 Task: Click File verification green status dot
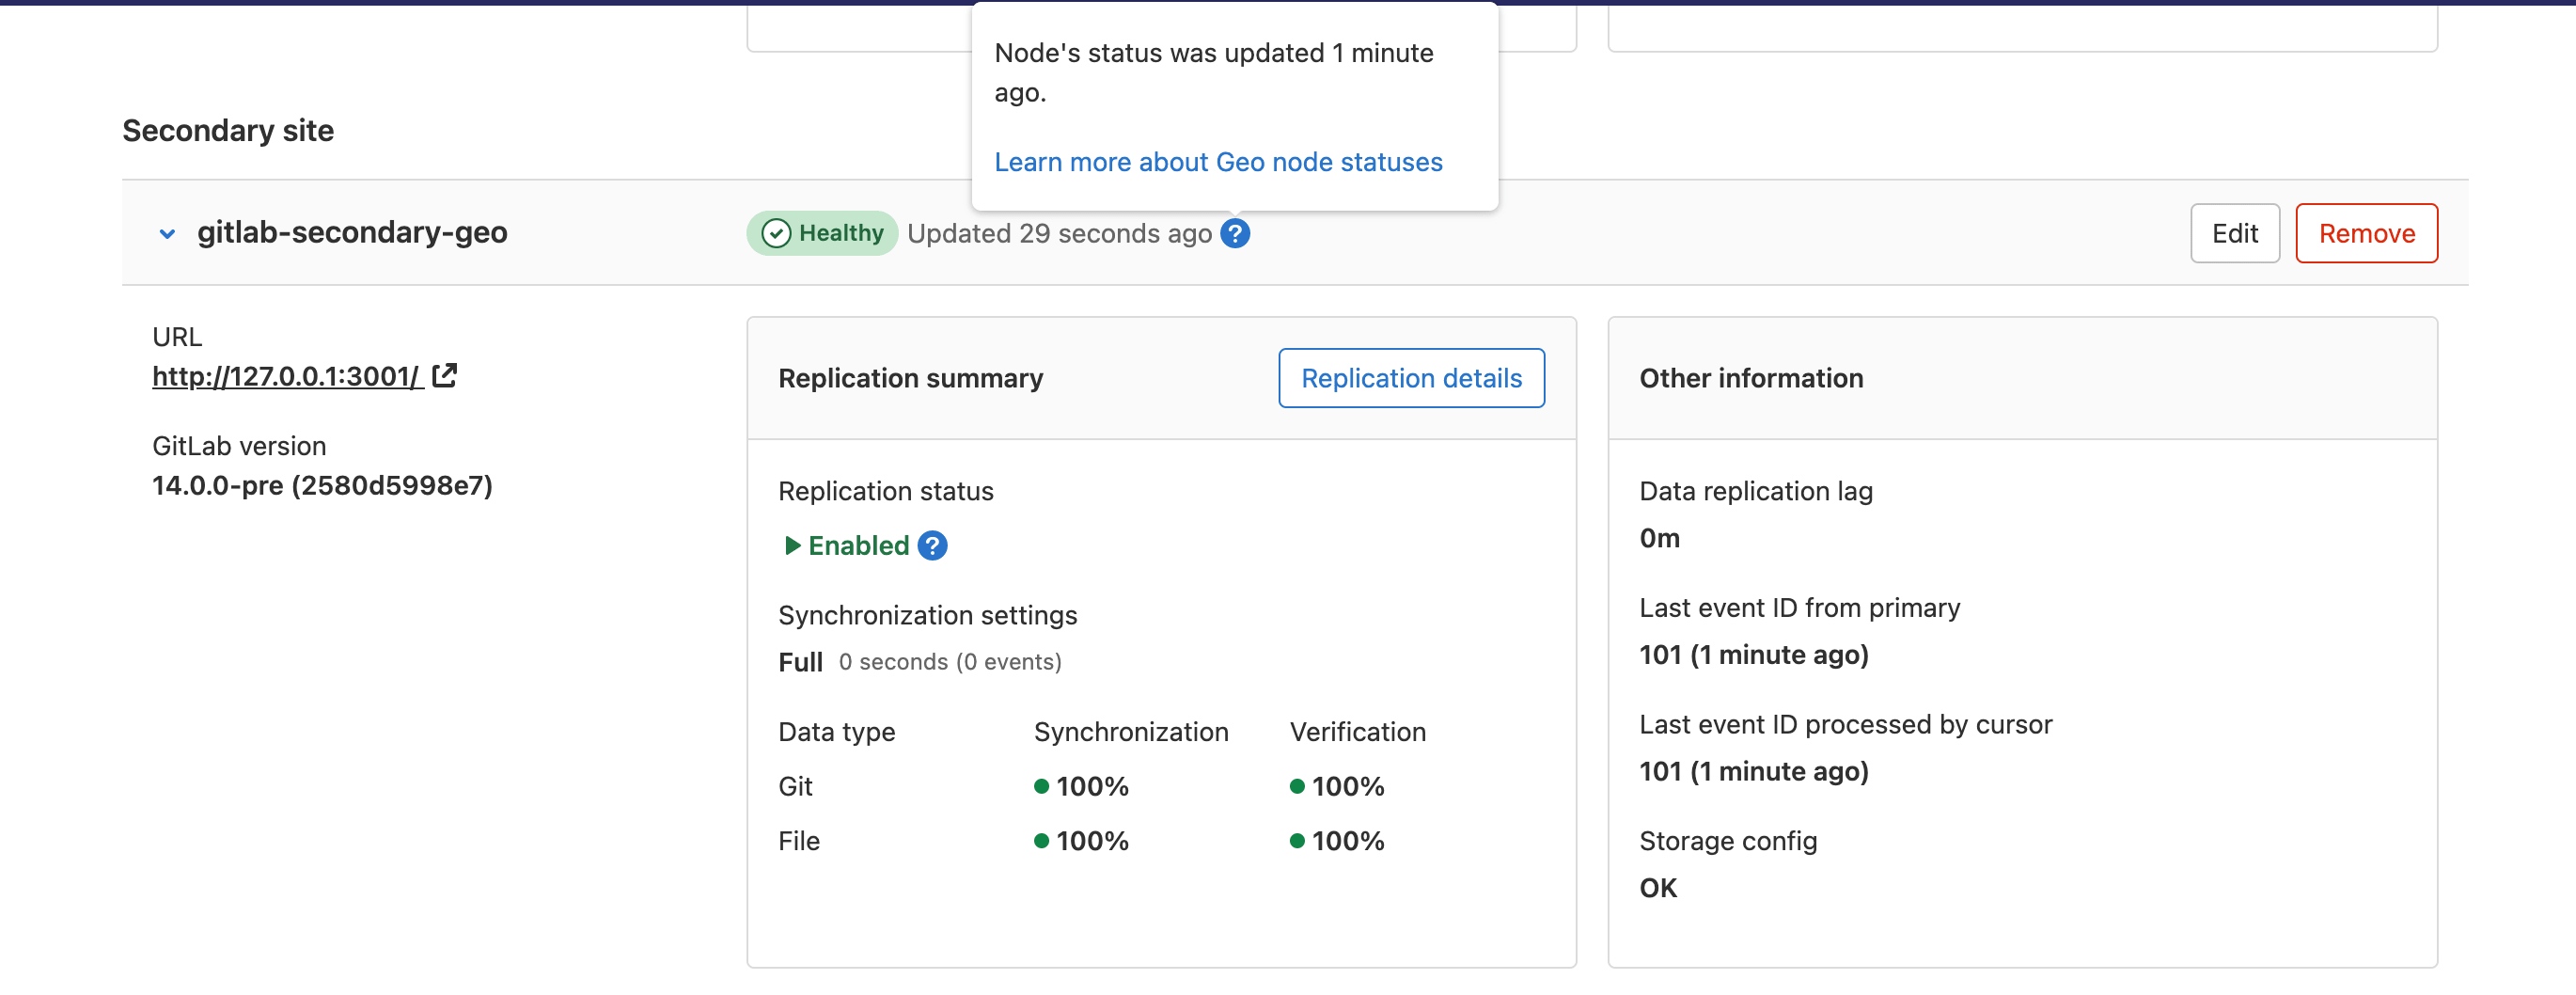coord(1297,841)
